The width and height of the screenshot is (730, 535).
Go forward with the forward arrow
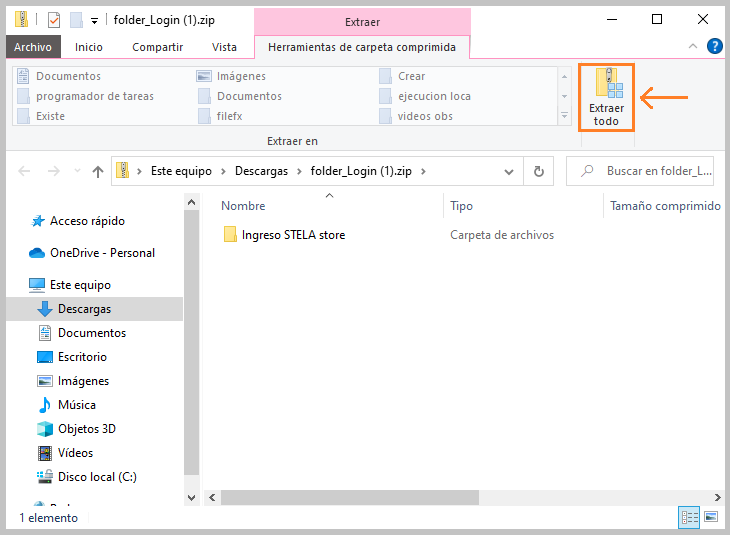click(54, 171)
